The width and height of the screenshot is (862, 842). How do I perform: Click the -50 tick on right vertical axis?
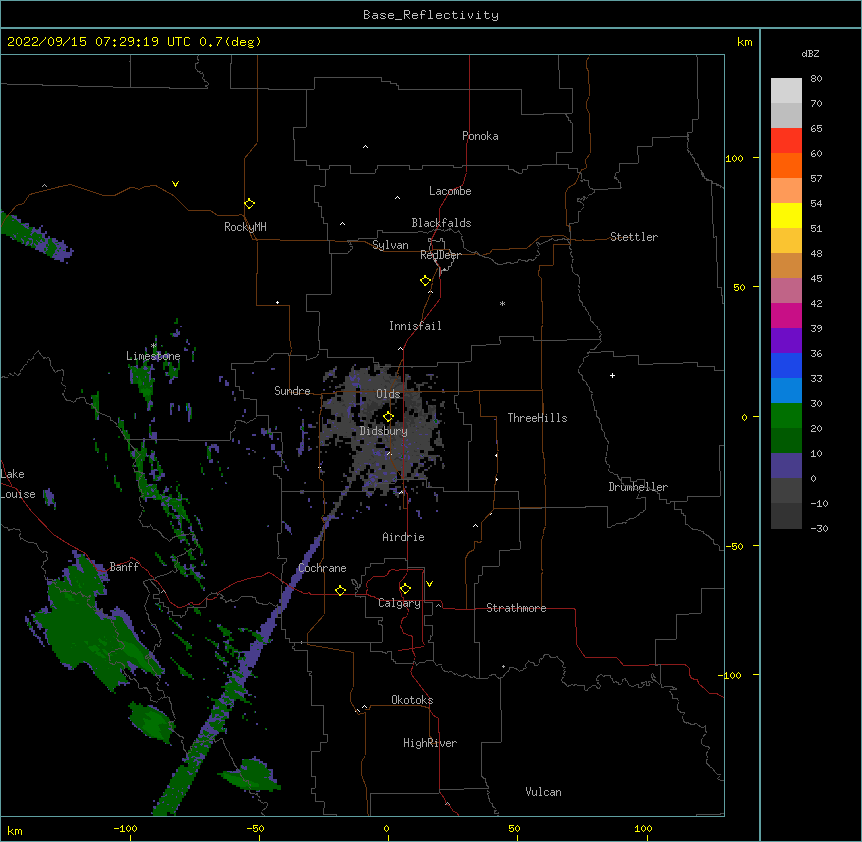click(x=734, y=546)
